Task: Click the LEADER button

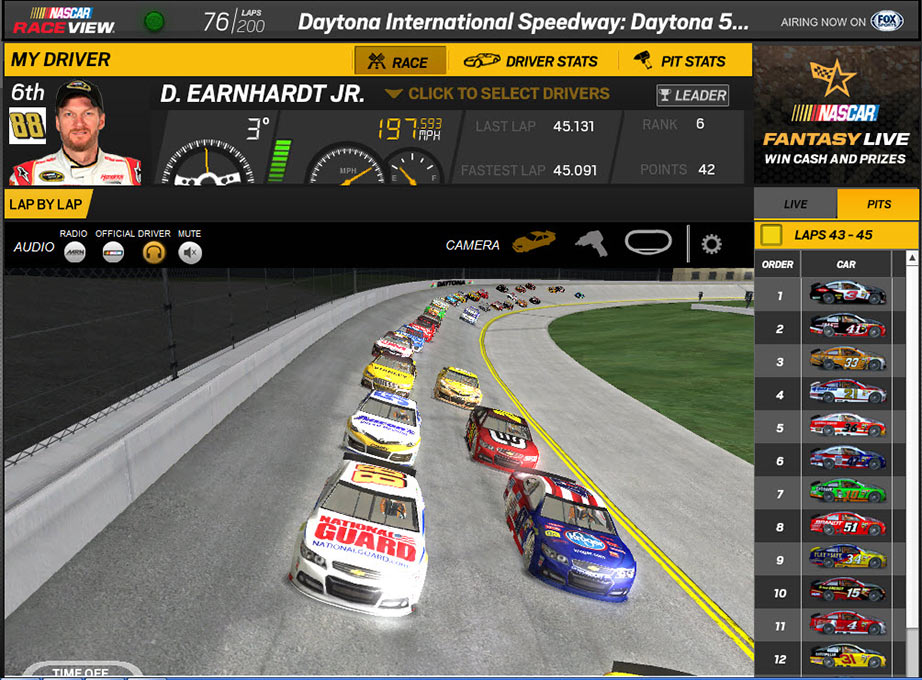Action: tap(692, 95)
